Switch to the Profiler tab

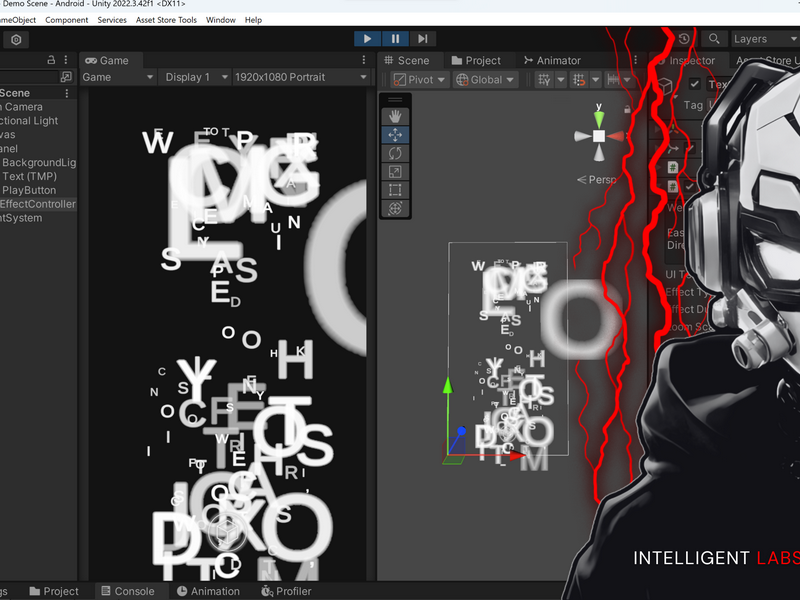click(286, 591)
